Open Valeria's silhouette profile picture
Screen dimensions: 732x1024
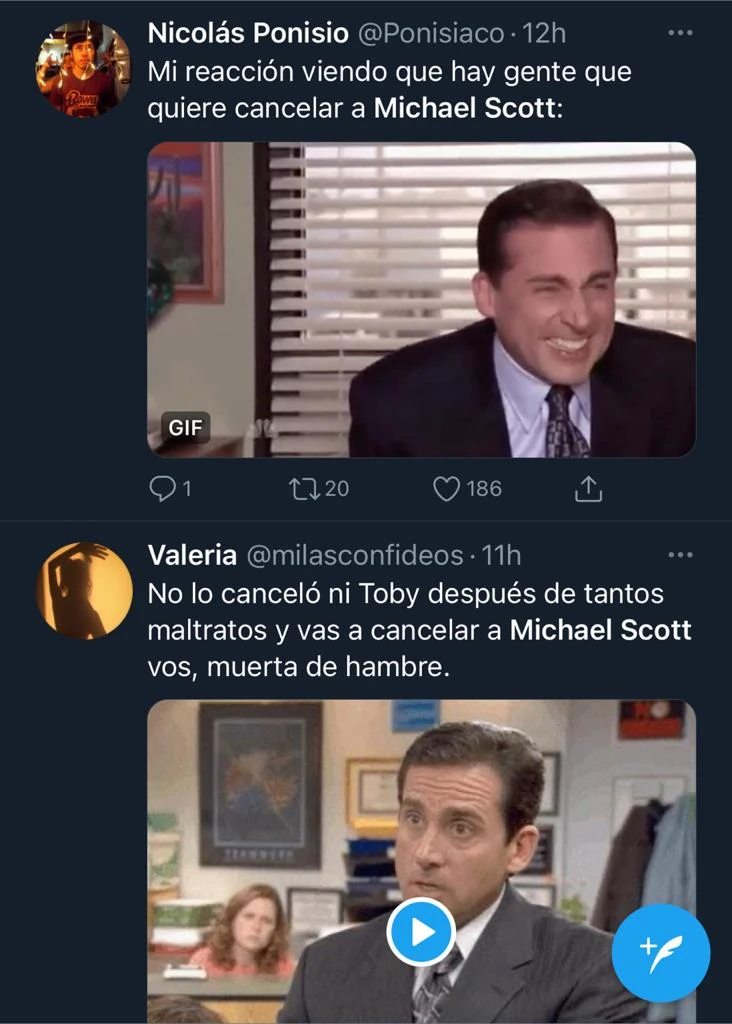click(x=84, y=590)
